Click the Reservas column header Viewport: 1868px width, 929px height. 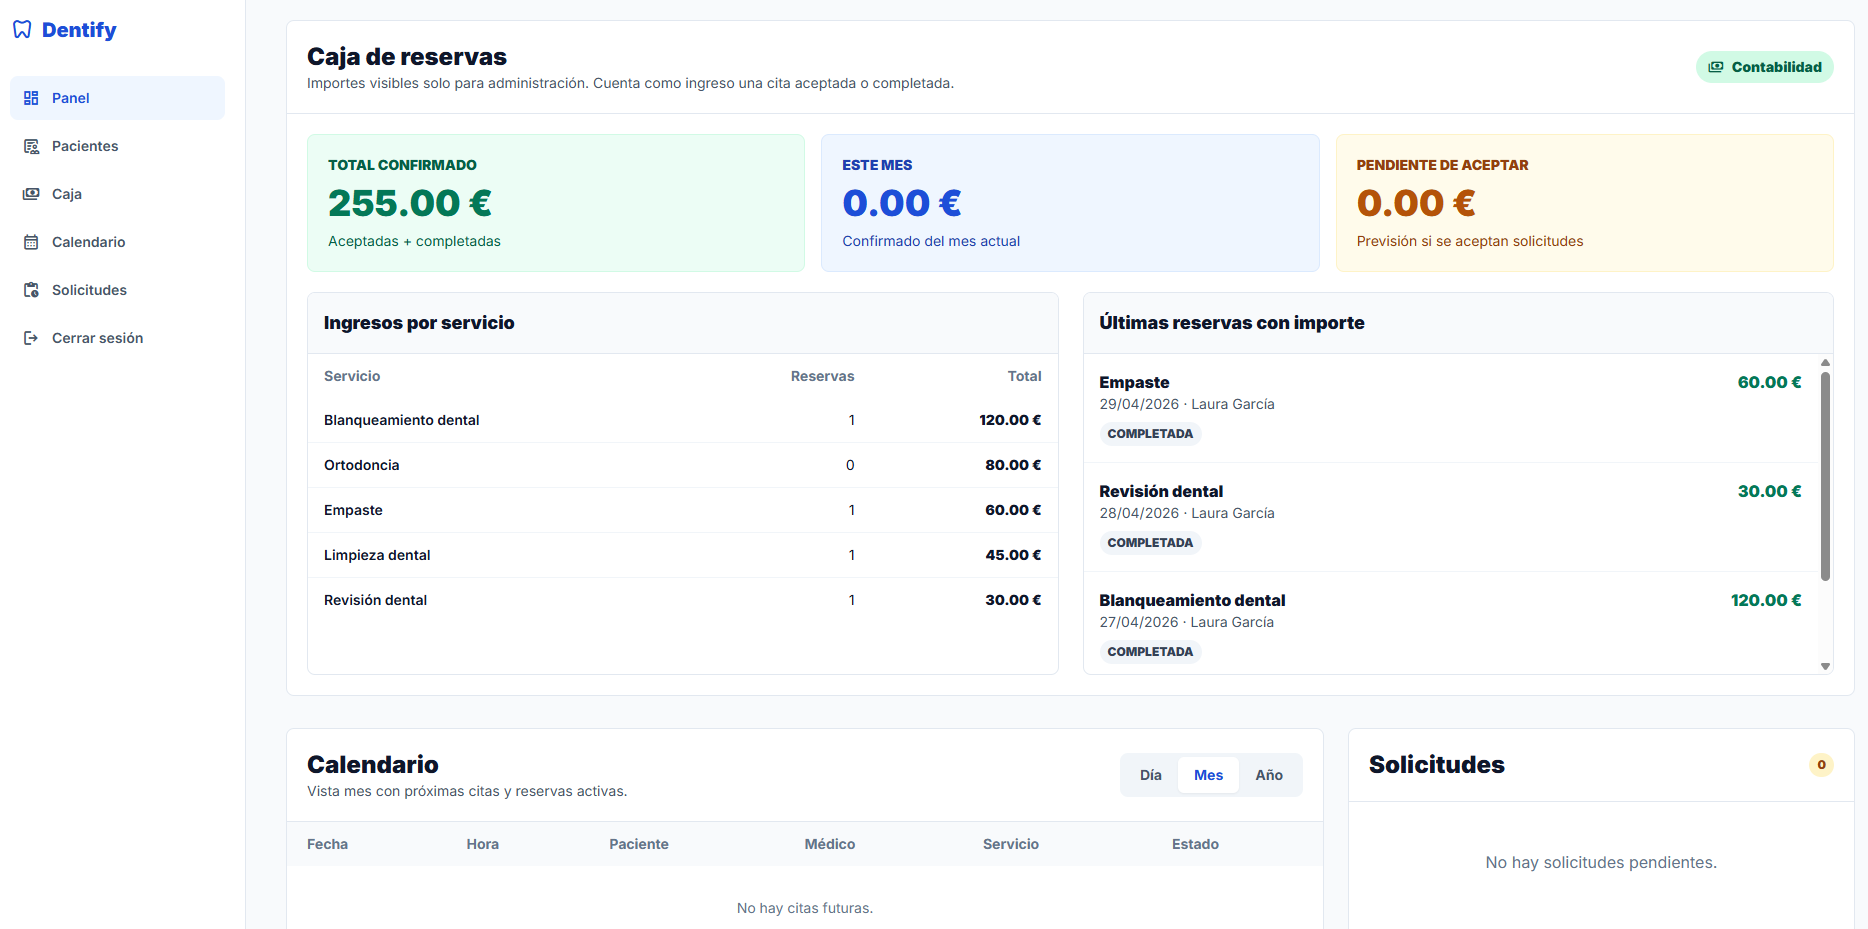[x=822, y=376]
